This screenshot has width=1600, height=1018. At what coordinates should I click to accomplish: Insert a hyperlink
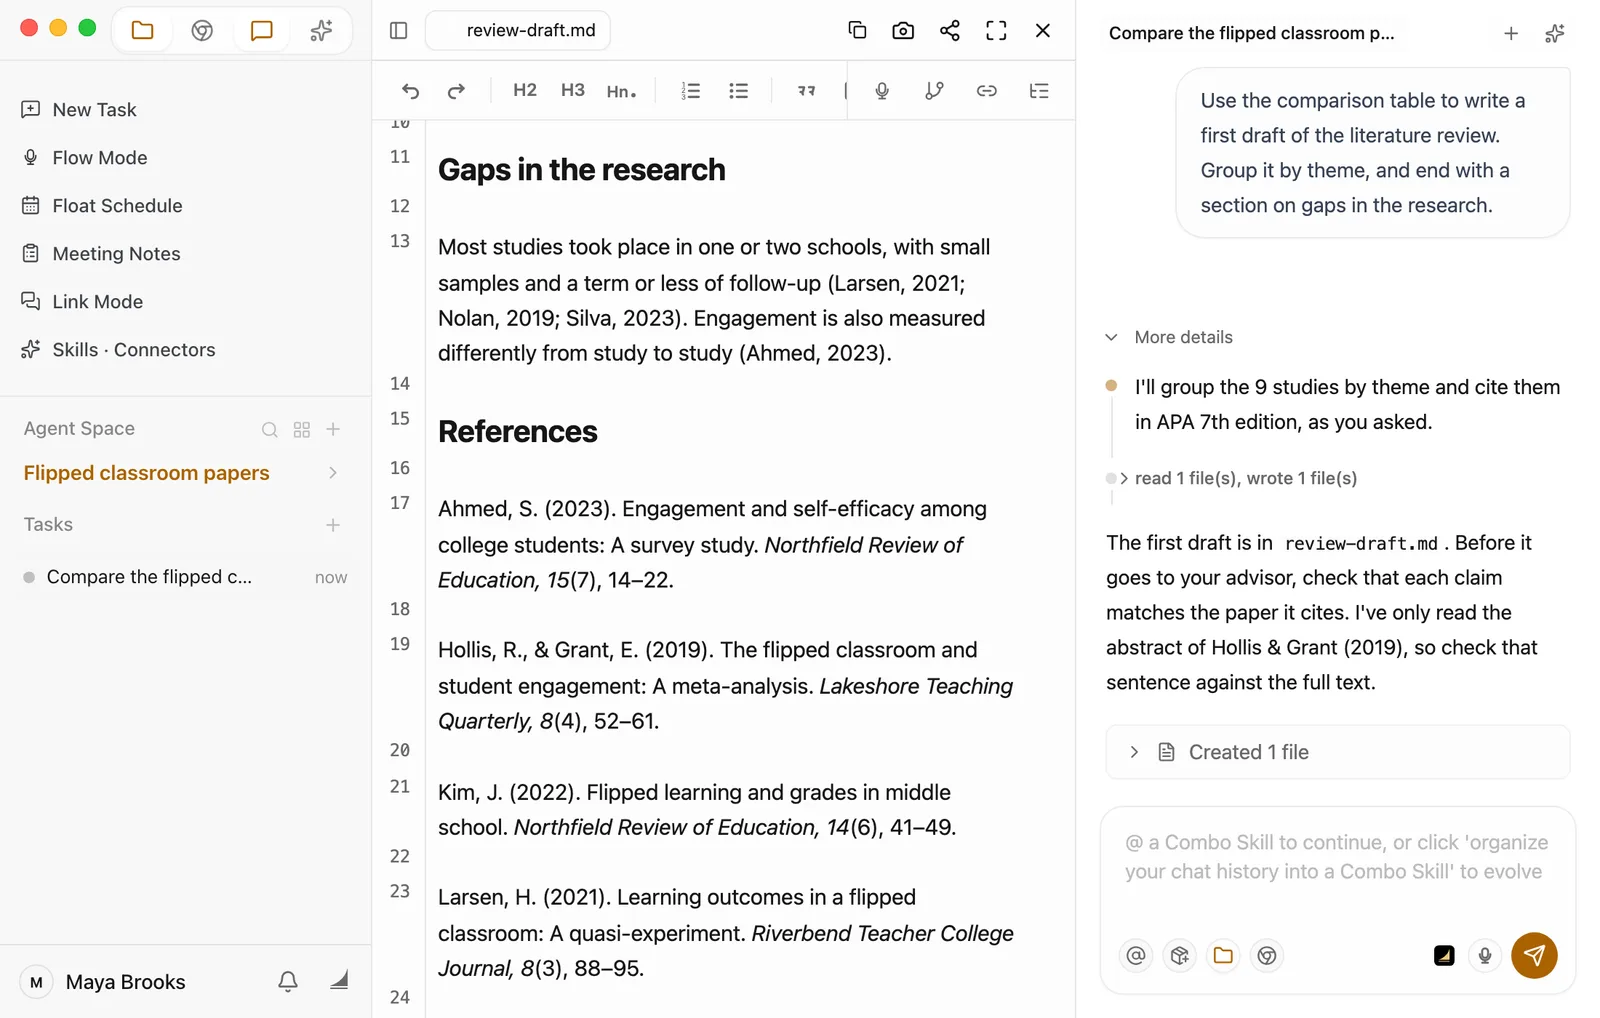(x=987, y=91)
